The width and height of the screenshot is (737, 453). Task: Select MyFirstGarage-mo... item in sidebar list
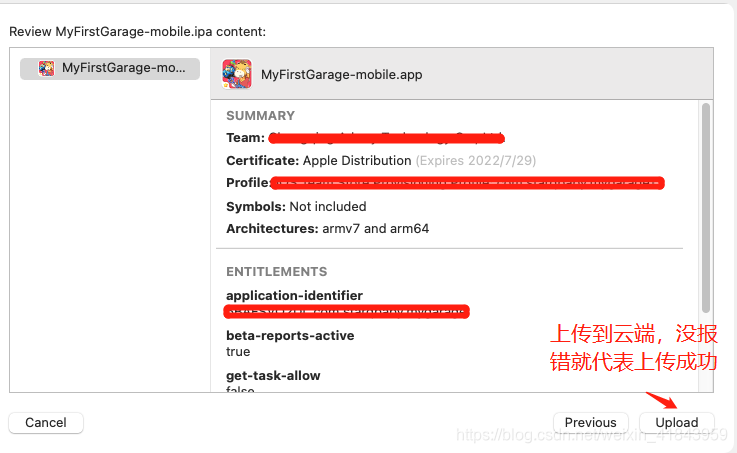pos(110,68)
